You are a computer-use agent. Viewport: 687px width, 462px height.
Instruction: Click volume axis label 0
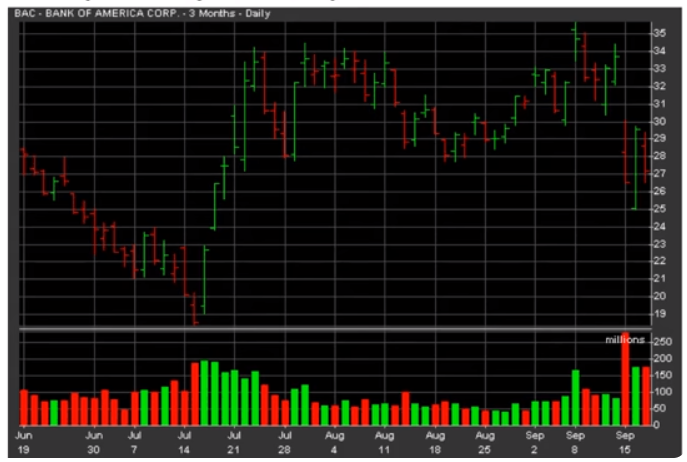(x=656, y=425)
